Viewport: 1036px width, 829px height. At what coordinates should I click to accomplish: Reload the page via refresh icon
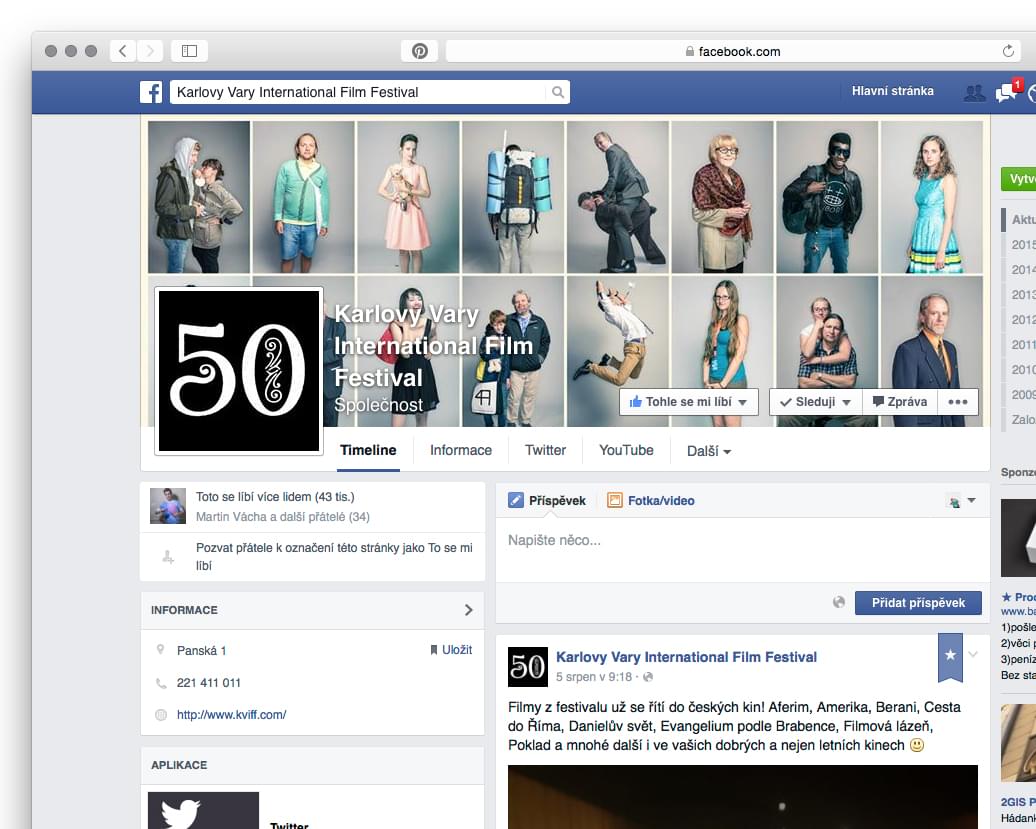point(1008,51)
